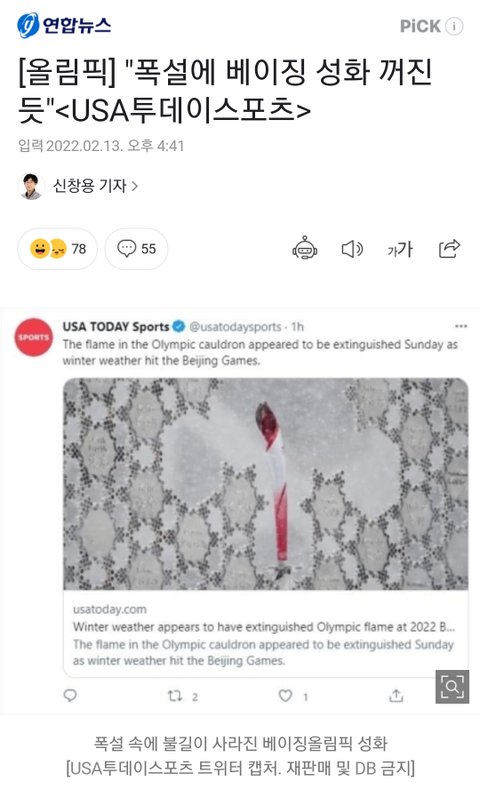Open tweet three-dot more menu
The image size is (480, 797).
461,326
